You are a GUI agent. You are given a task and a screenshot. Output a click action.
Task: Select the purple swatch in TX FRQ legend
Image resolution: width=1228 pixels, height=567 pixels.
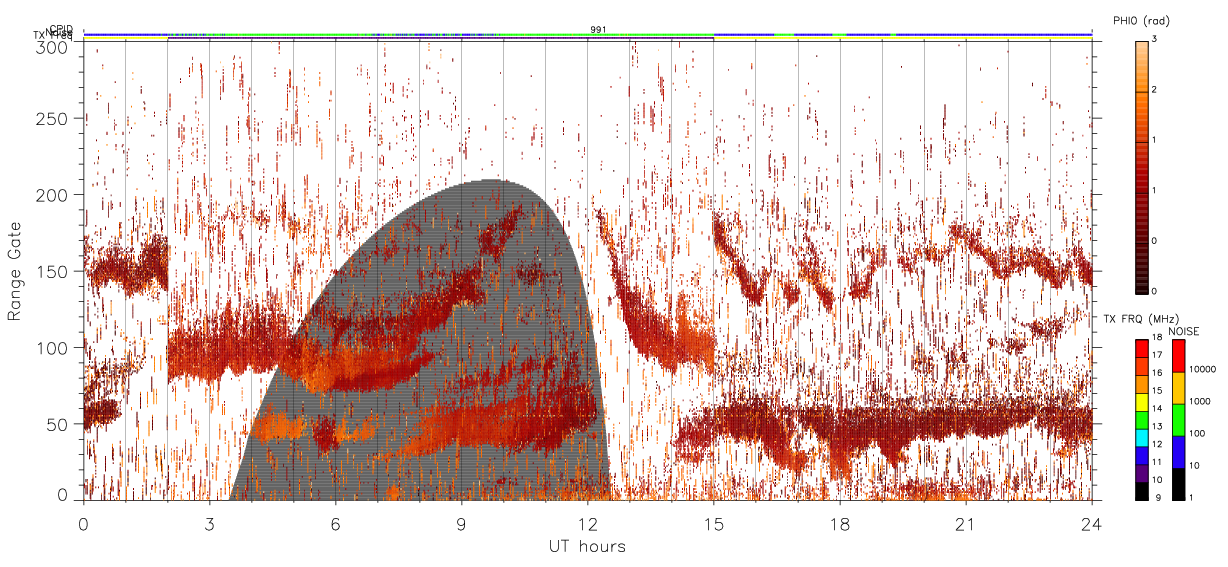(1142, 473)
